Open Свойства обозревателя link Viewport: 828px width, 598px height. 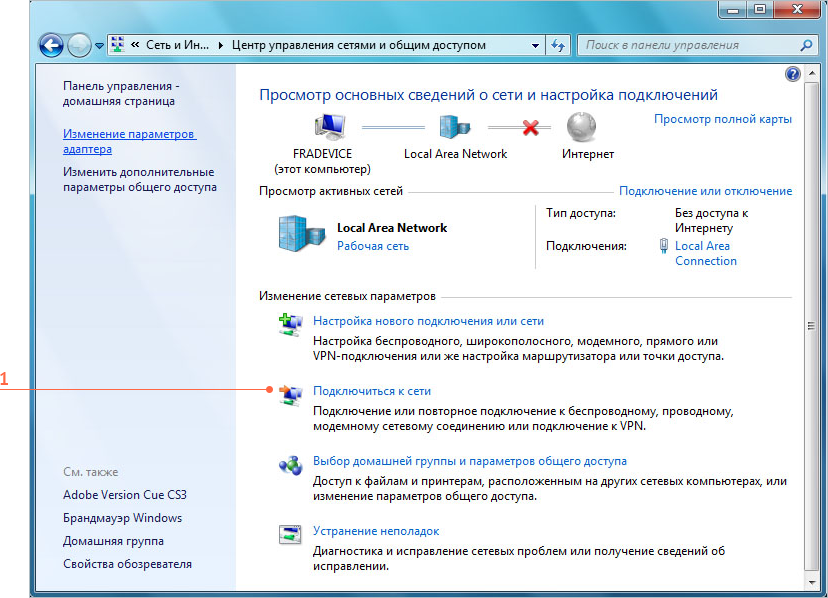coord(127,564)
